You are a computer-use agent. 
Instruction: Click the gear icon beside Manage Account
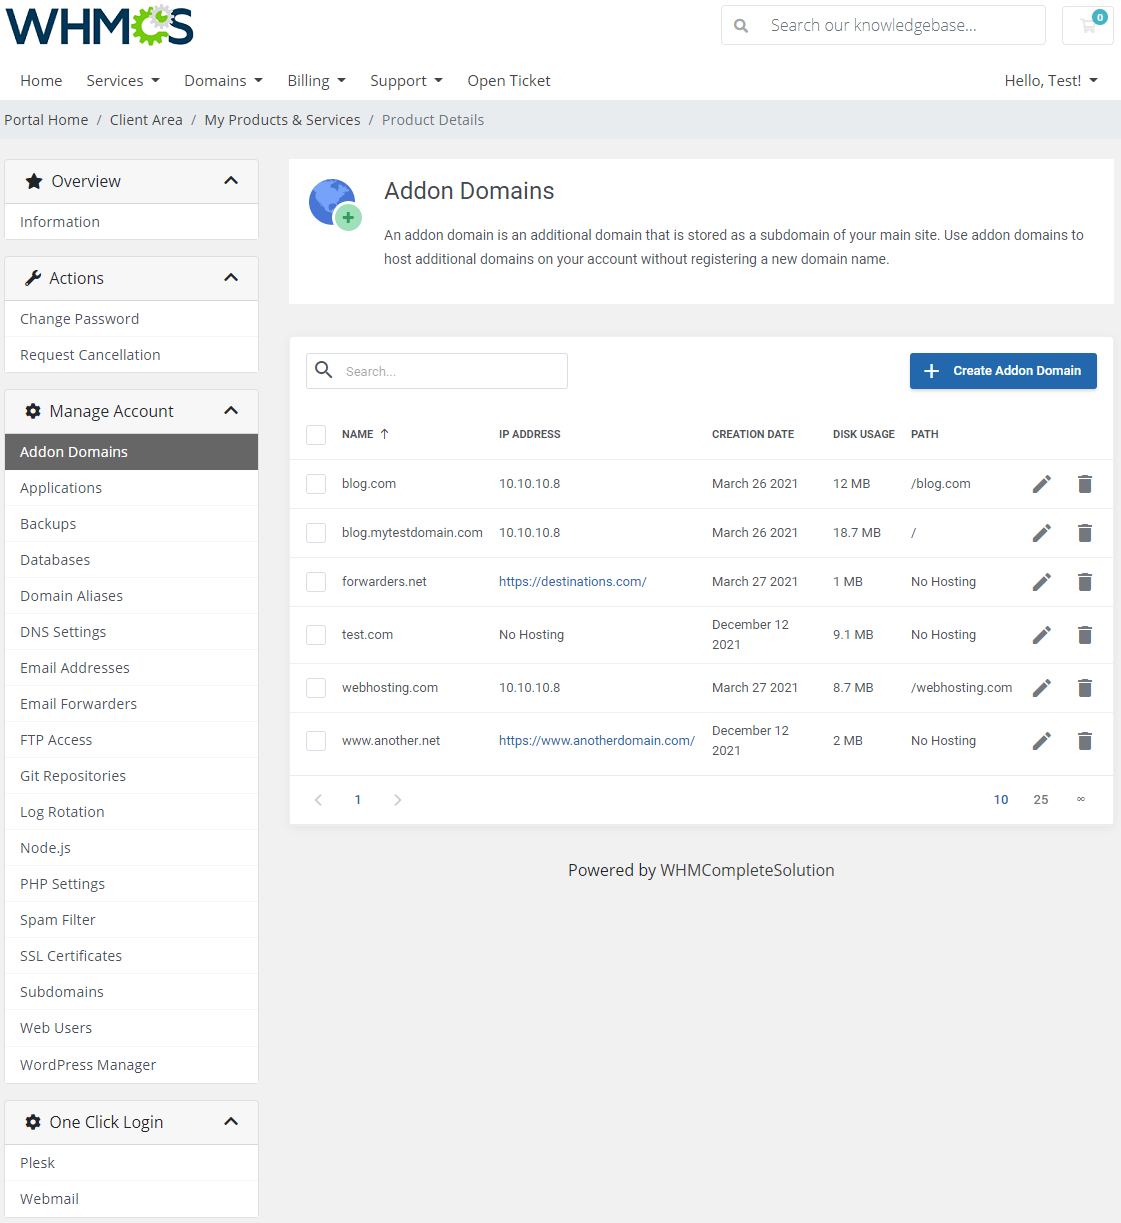coord(33,411)
